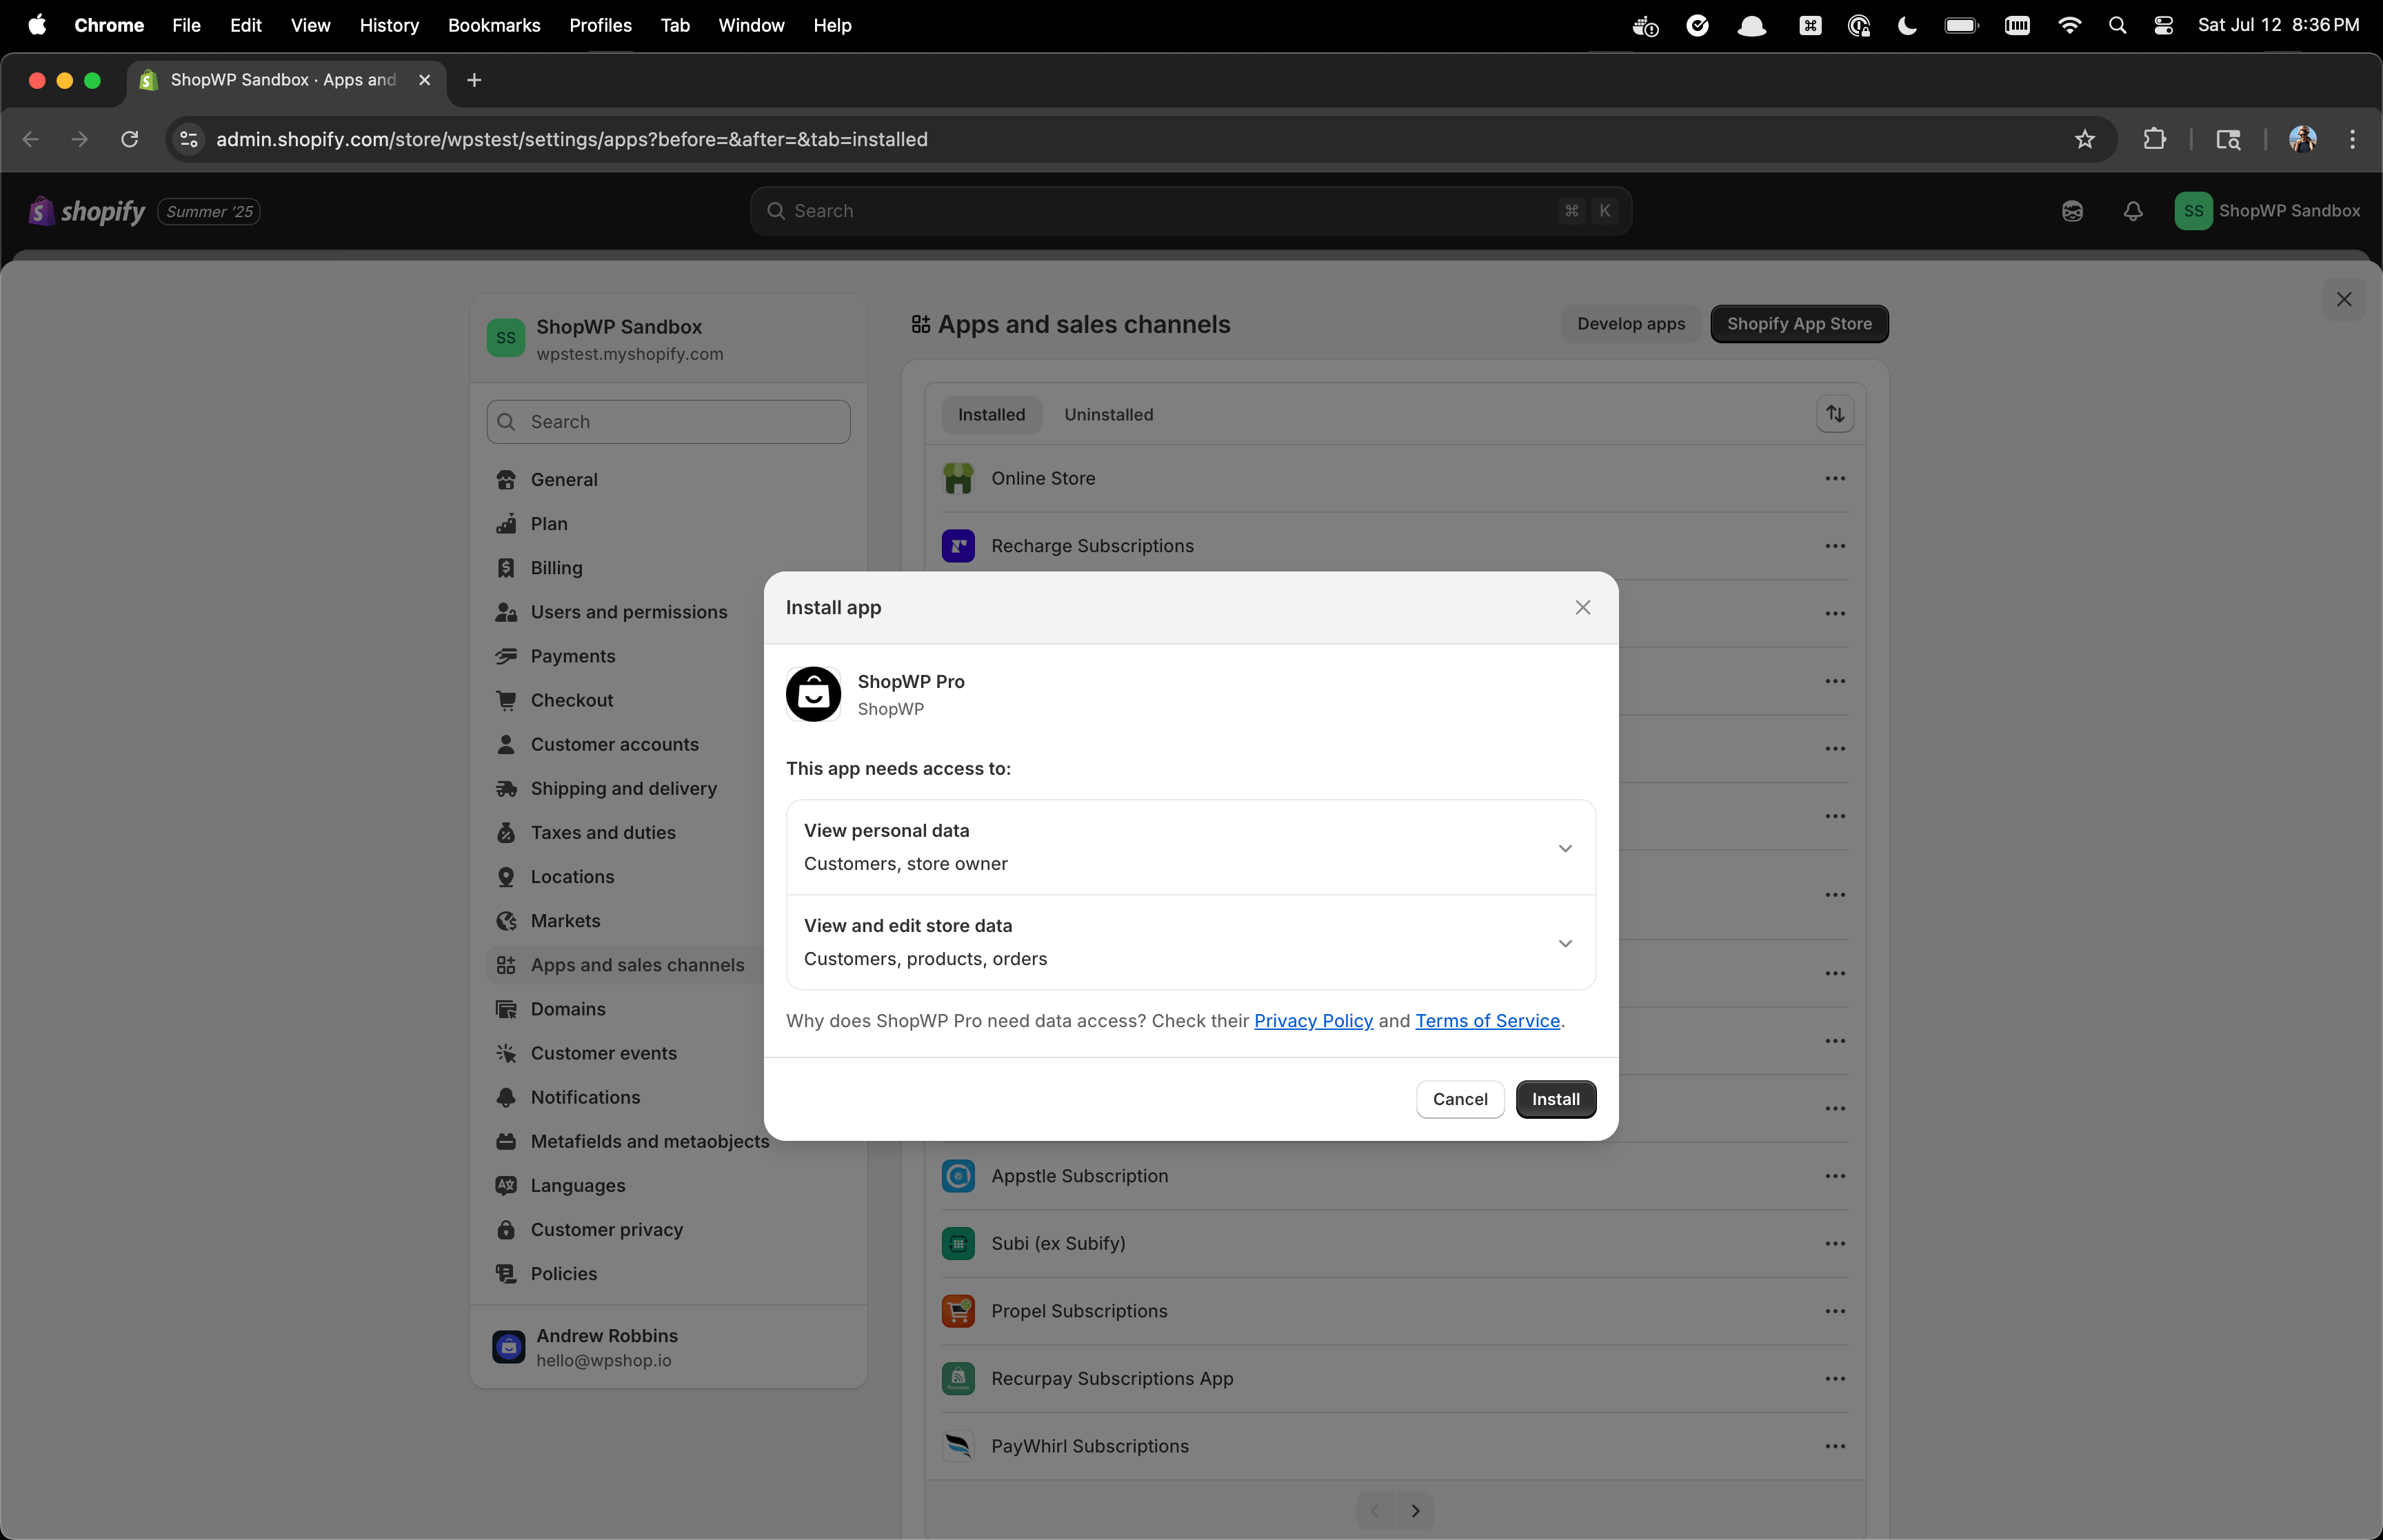Close the Install app dialog

coord(1582,607)
